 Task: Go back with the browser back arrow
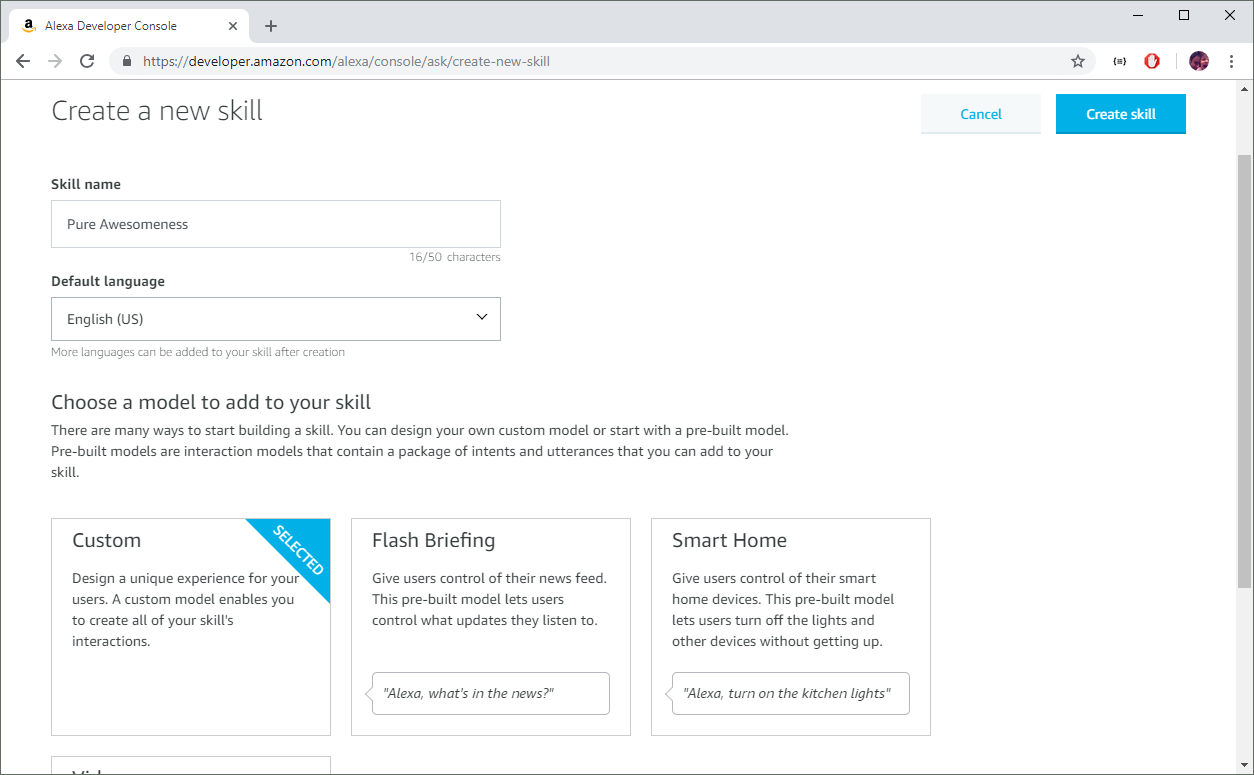(23, 61)
